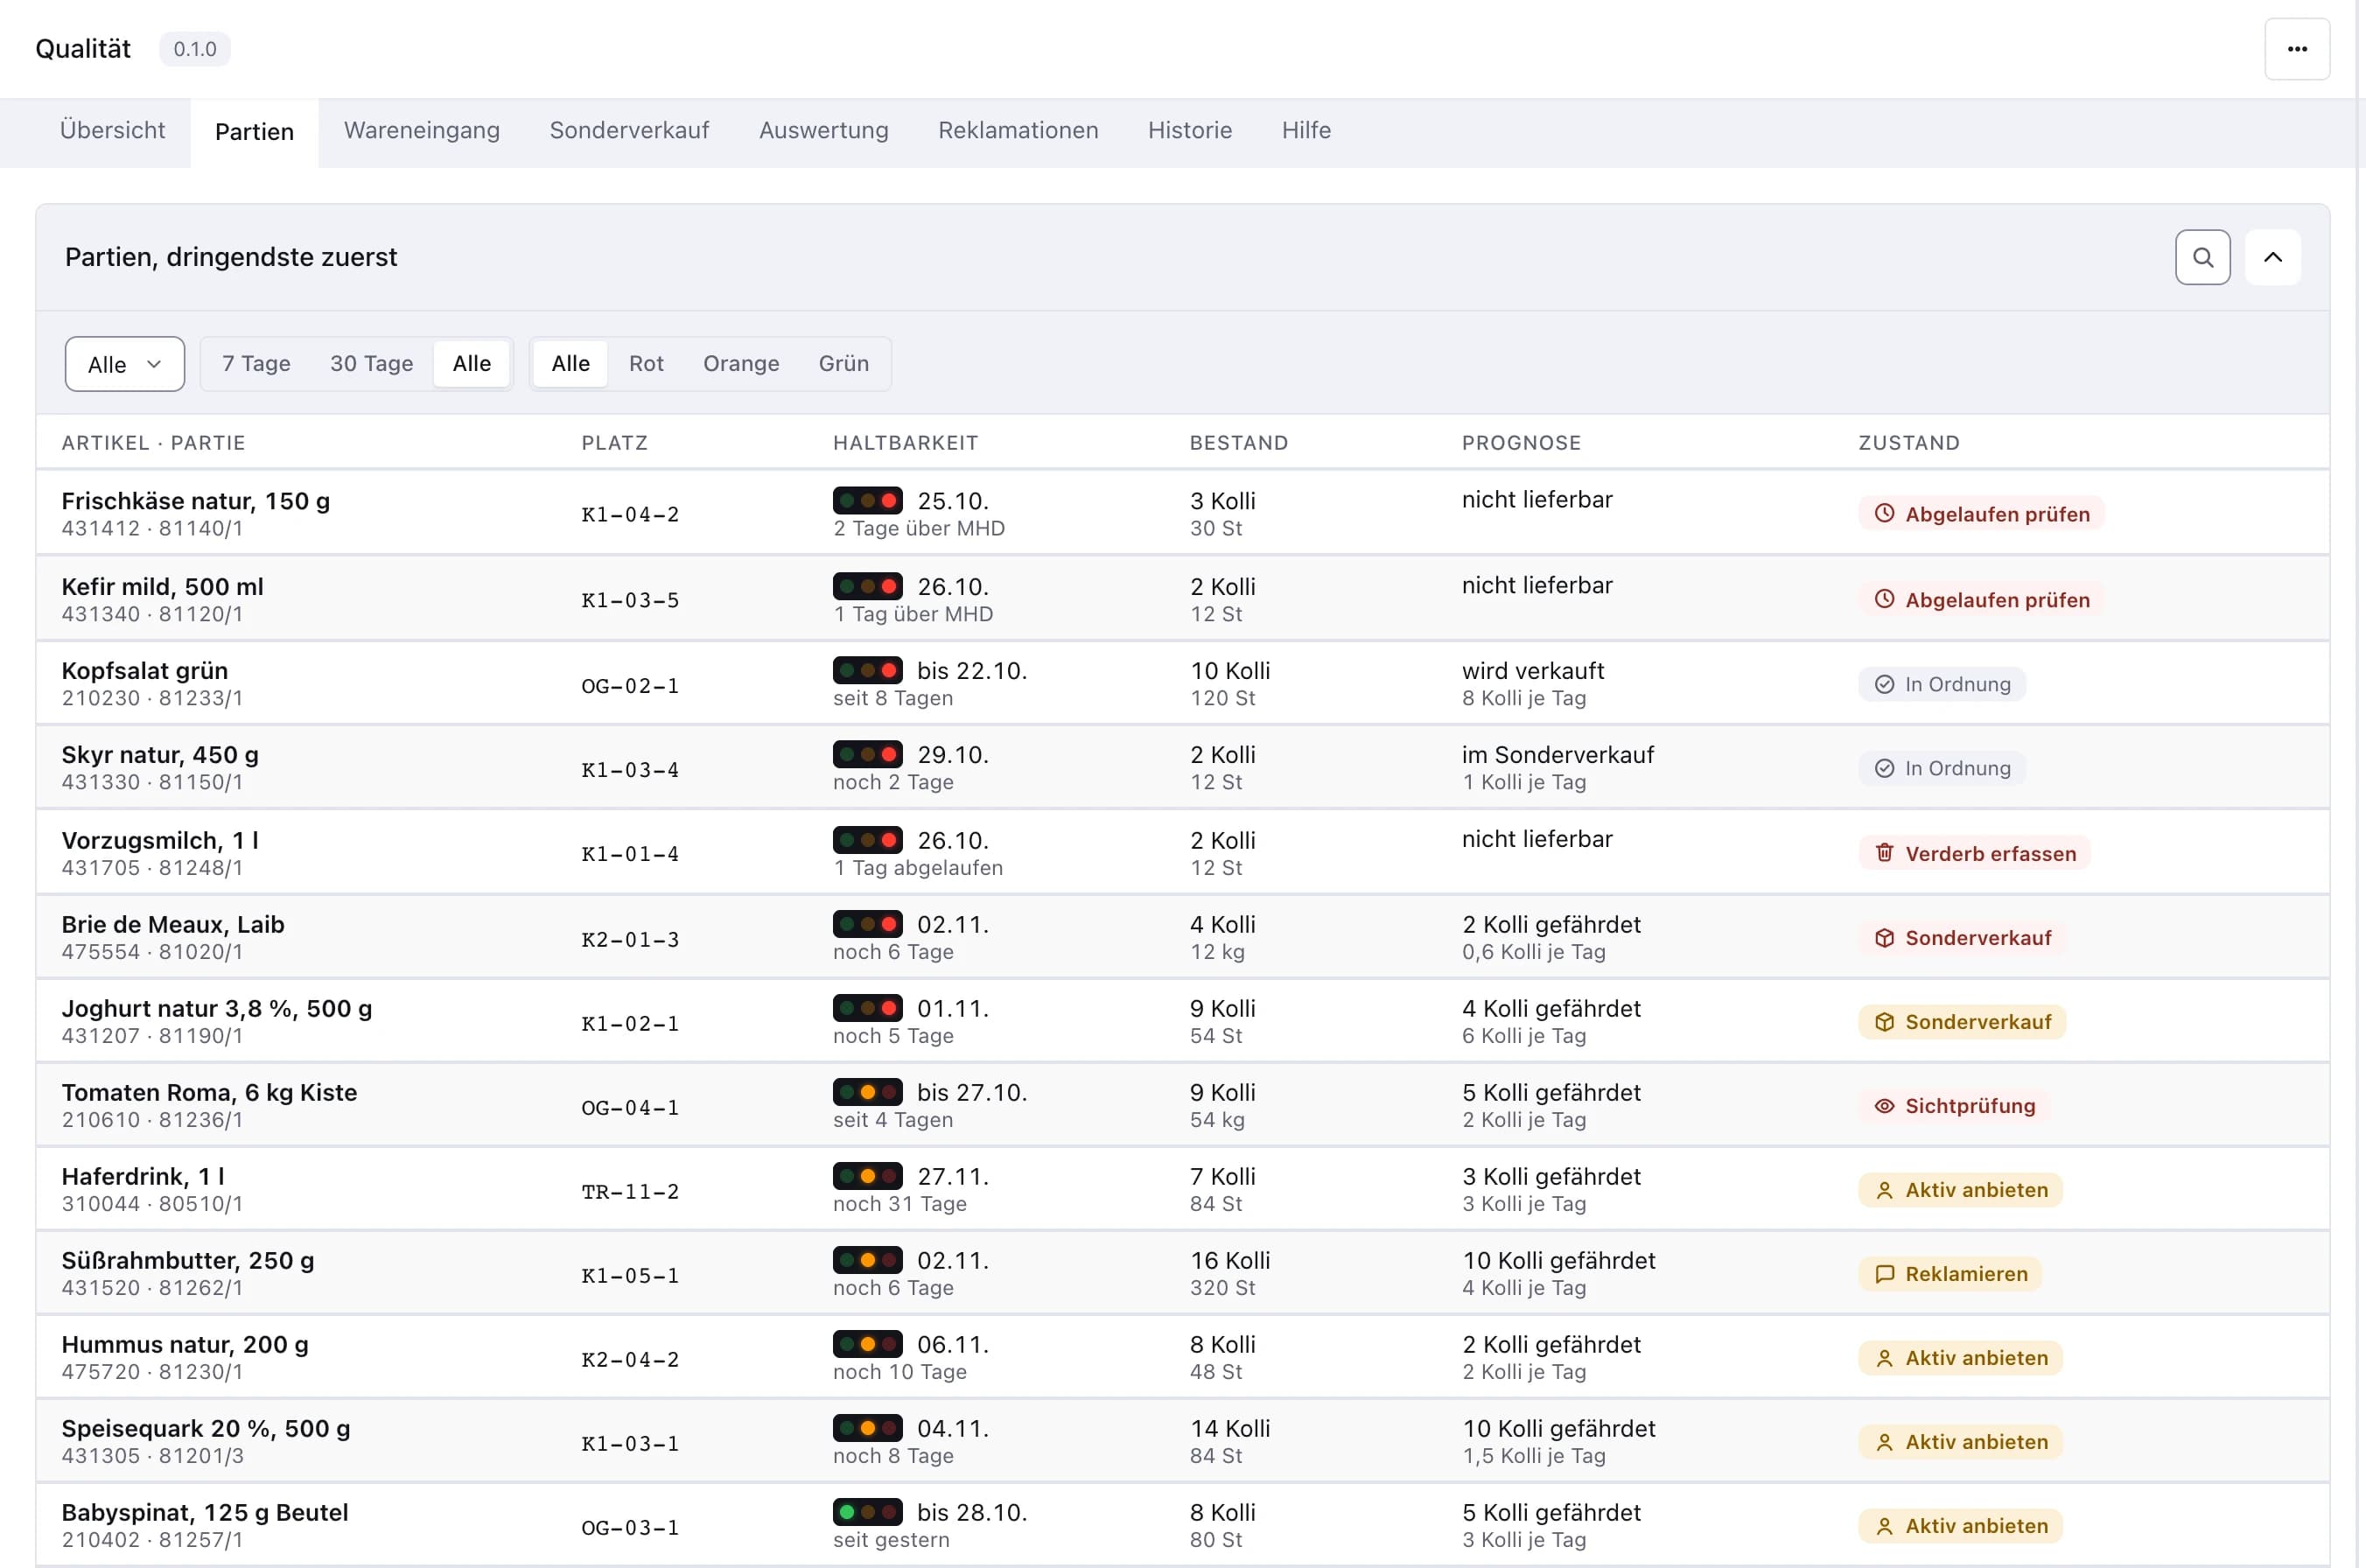Switch to the Übersicht tab
Image resolution: width=2366 pixels, height=1568 pixels.
pyautogui.click(x=112, y=131)
